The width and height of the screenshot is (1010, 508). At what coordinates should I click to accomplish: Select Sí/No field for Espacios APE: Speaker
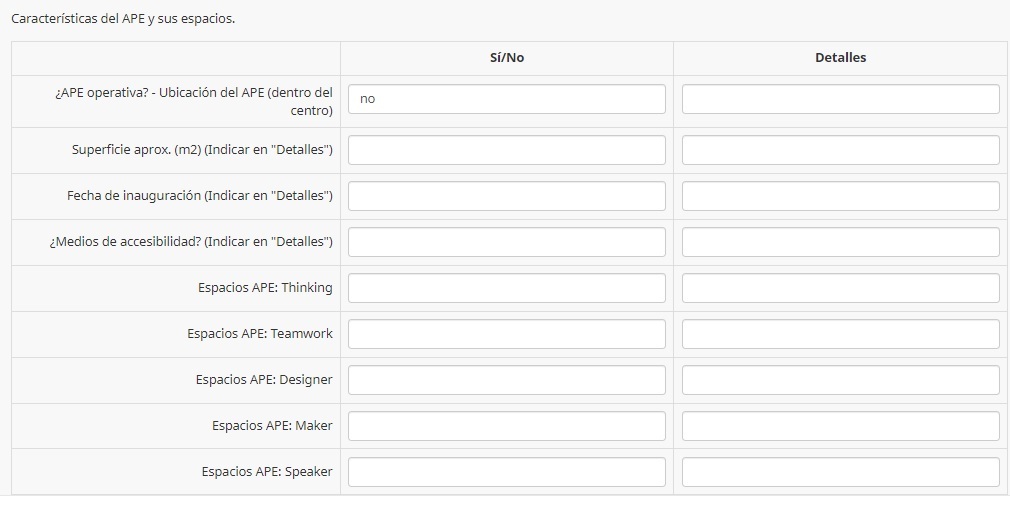click(x=506, y=472)
